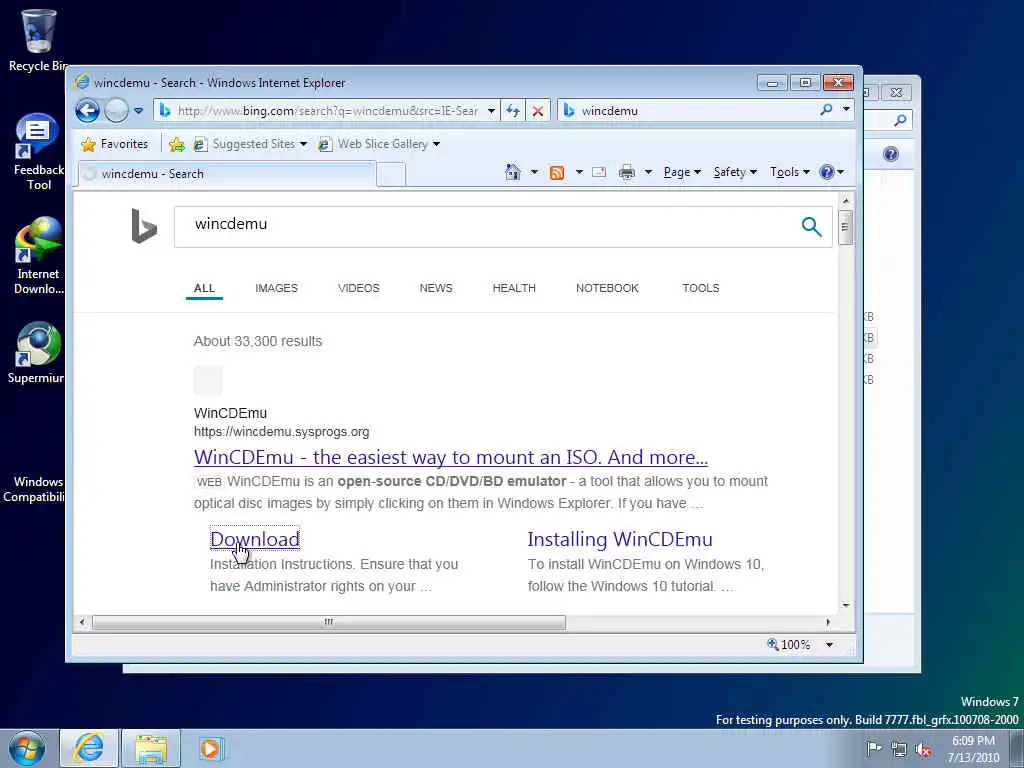Click Windows Media Player taskbar icon
This screenshot has width=1024, height=768.
click(x=210, y=748)
